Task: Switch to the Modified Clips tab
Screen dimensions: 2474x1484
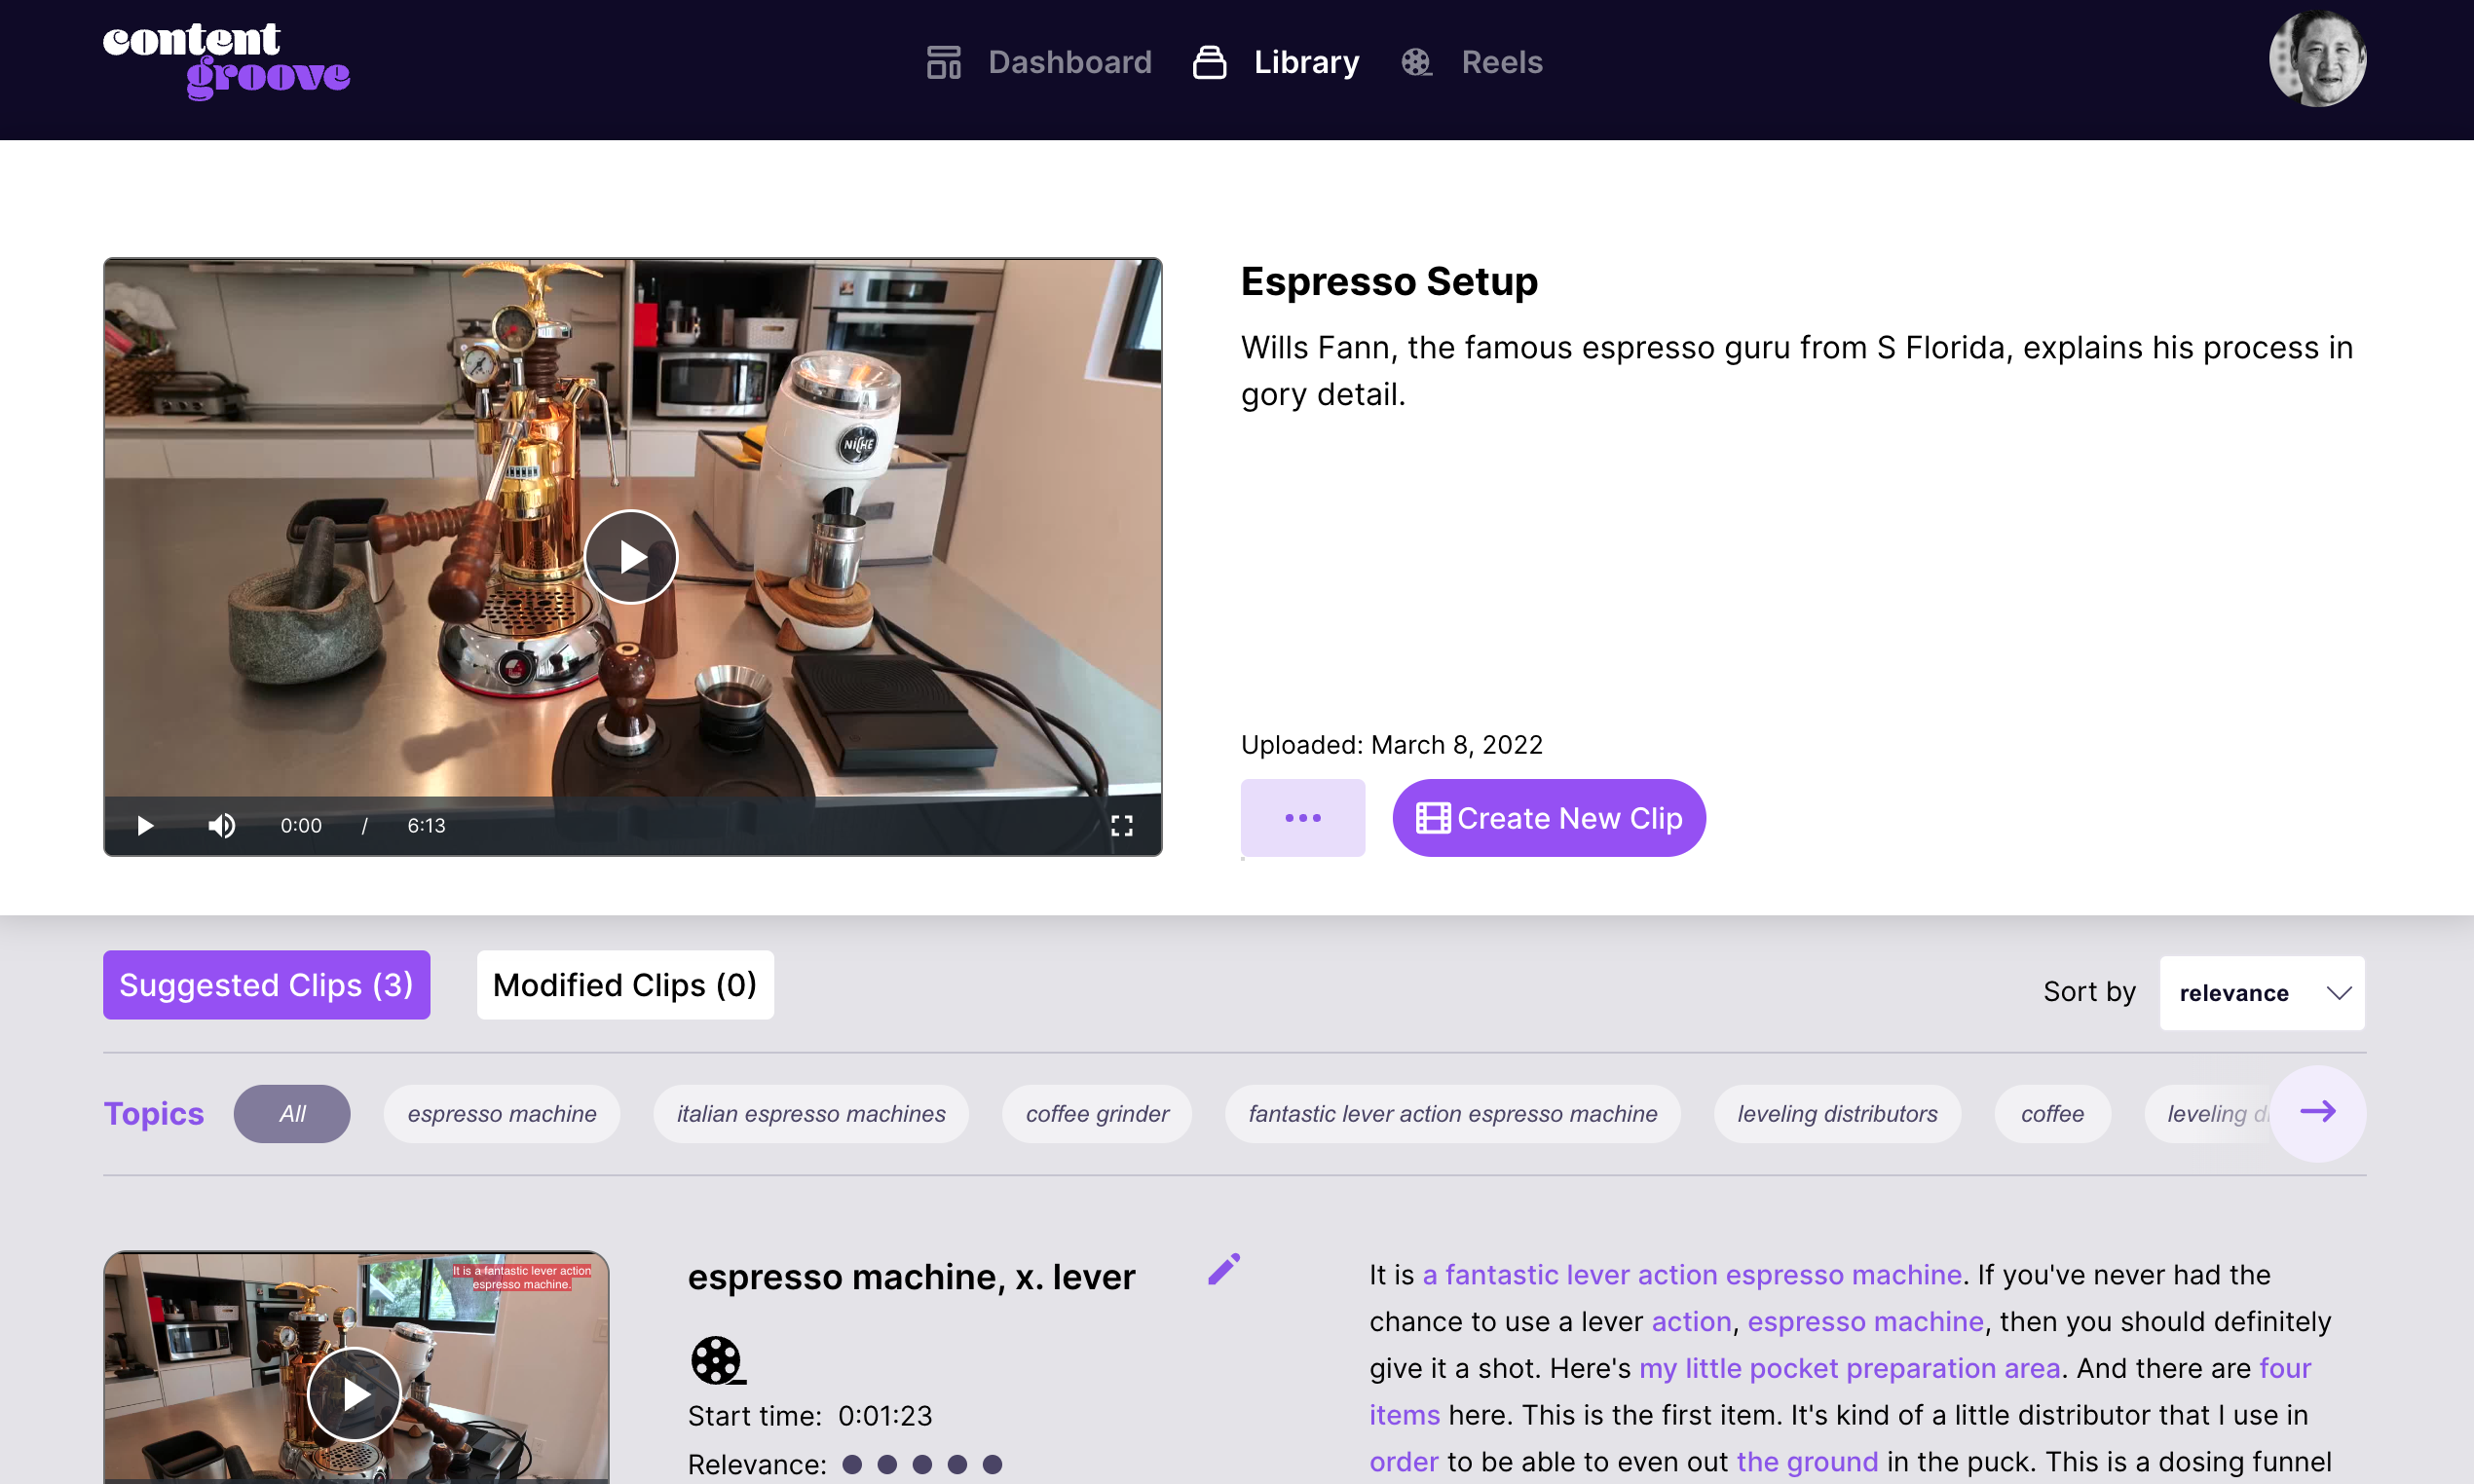Action: coord(624,985)
